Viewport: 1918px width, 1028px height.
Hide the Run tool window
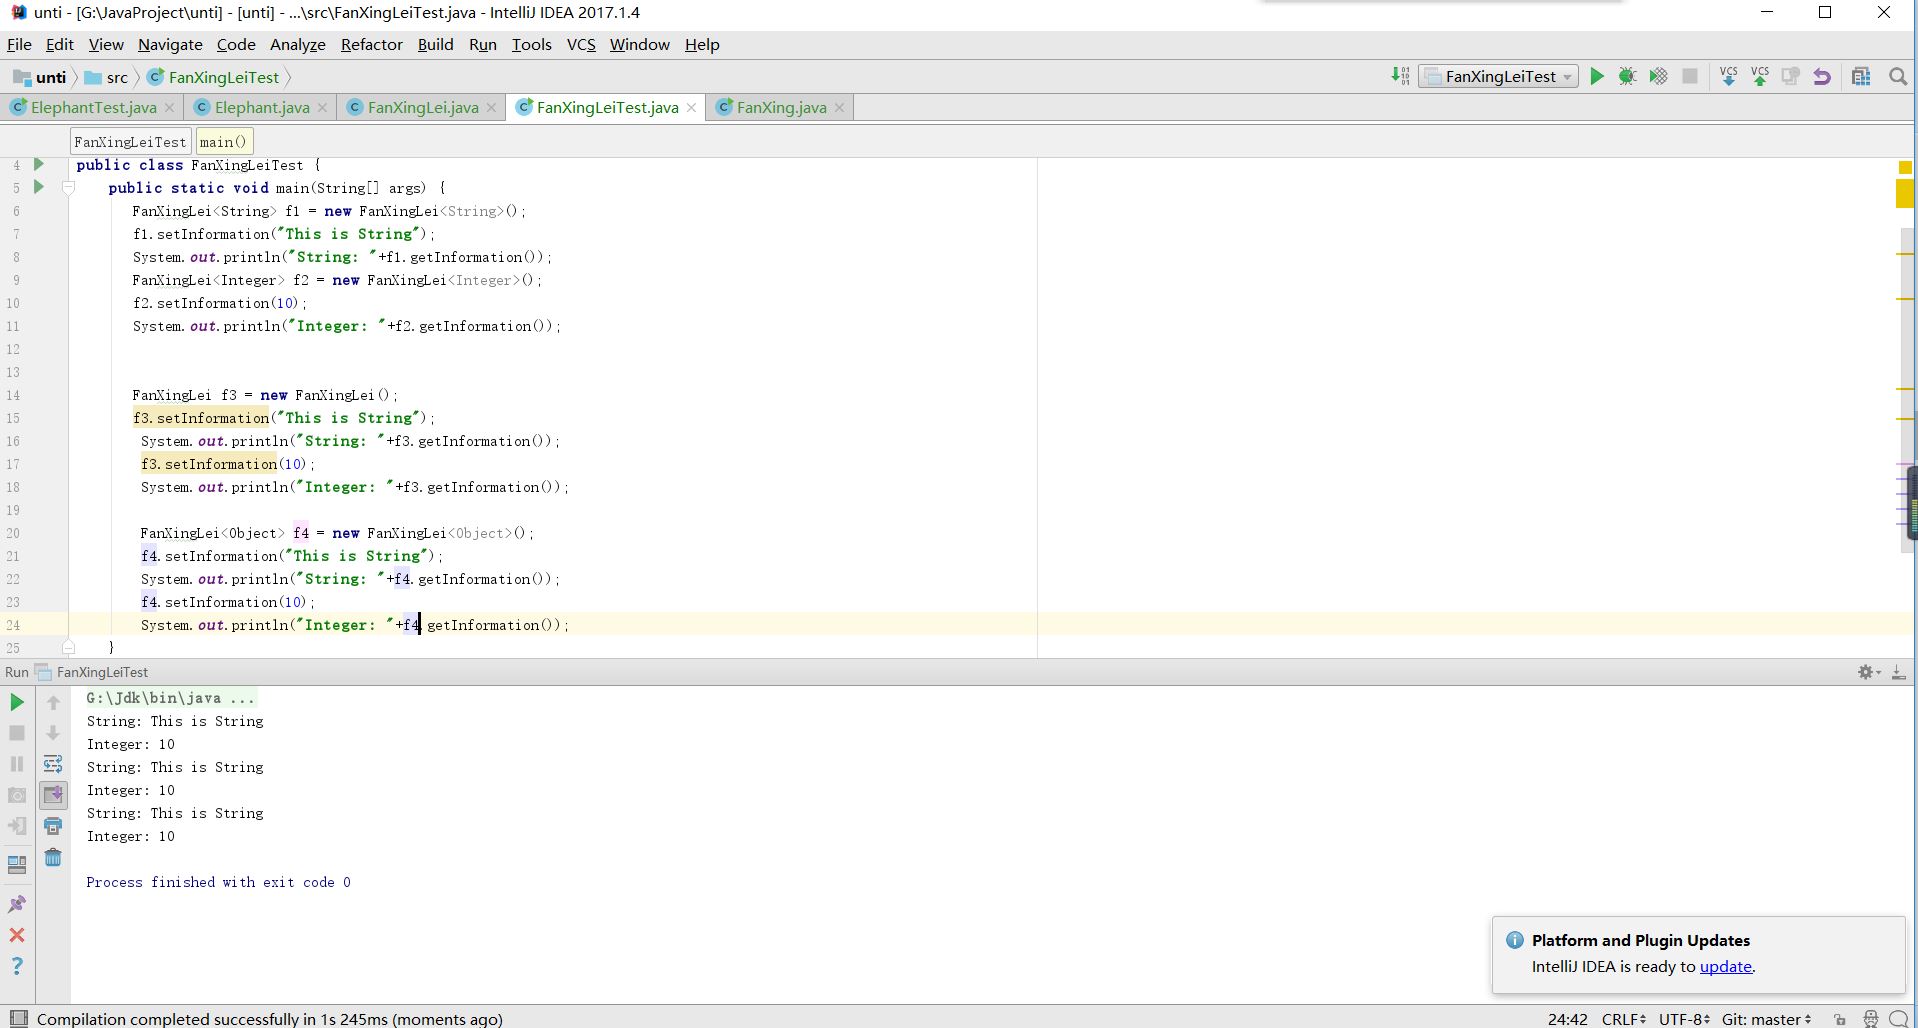click(x=1898, y=672)
